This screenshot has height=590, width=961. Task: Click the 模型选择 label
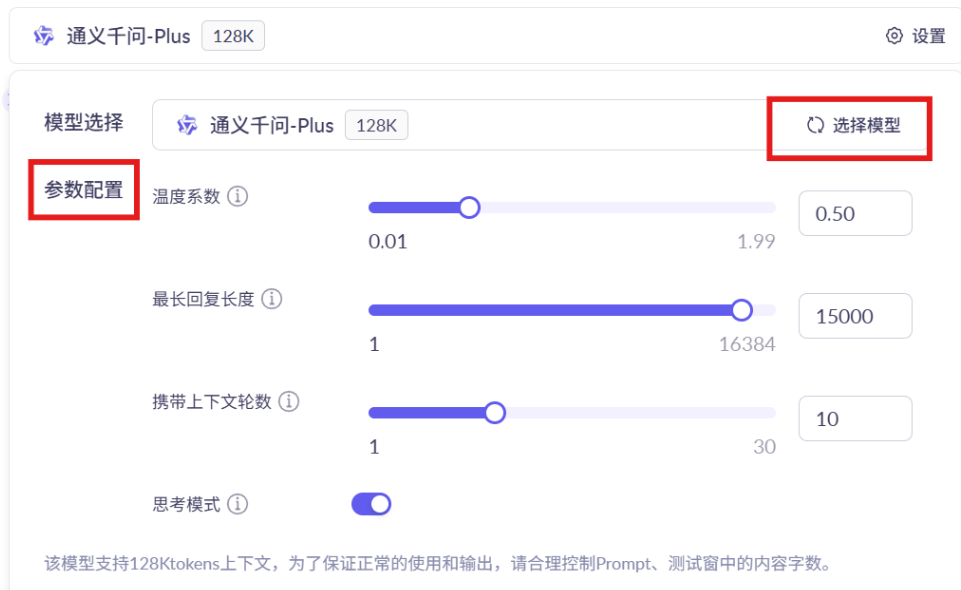83,123
